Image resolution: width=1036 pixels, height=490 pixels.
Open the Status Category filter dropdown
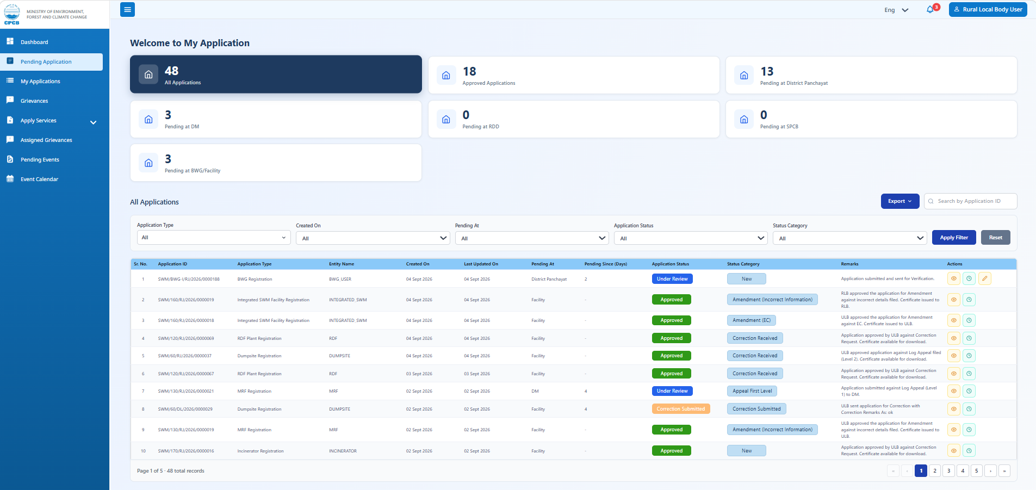click(x=850, y=238)
